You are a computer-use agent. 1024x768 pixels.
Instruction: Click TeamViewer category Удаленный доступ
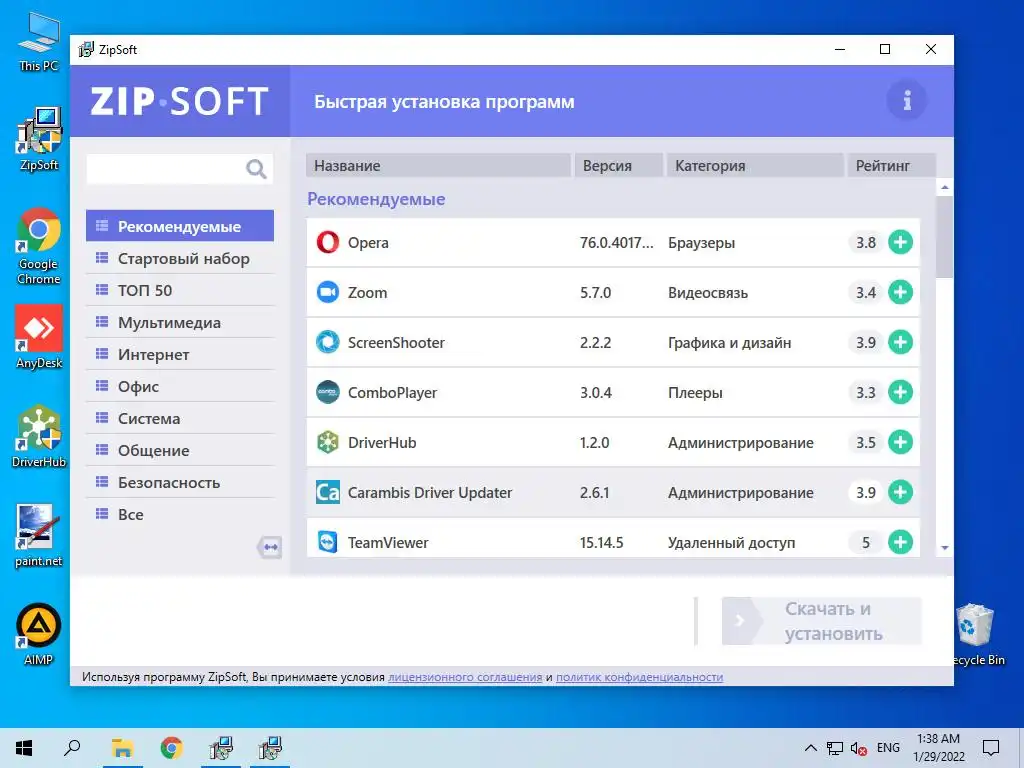(x=731, y=543)
